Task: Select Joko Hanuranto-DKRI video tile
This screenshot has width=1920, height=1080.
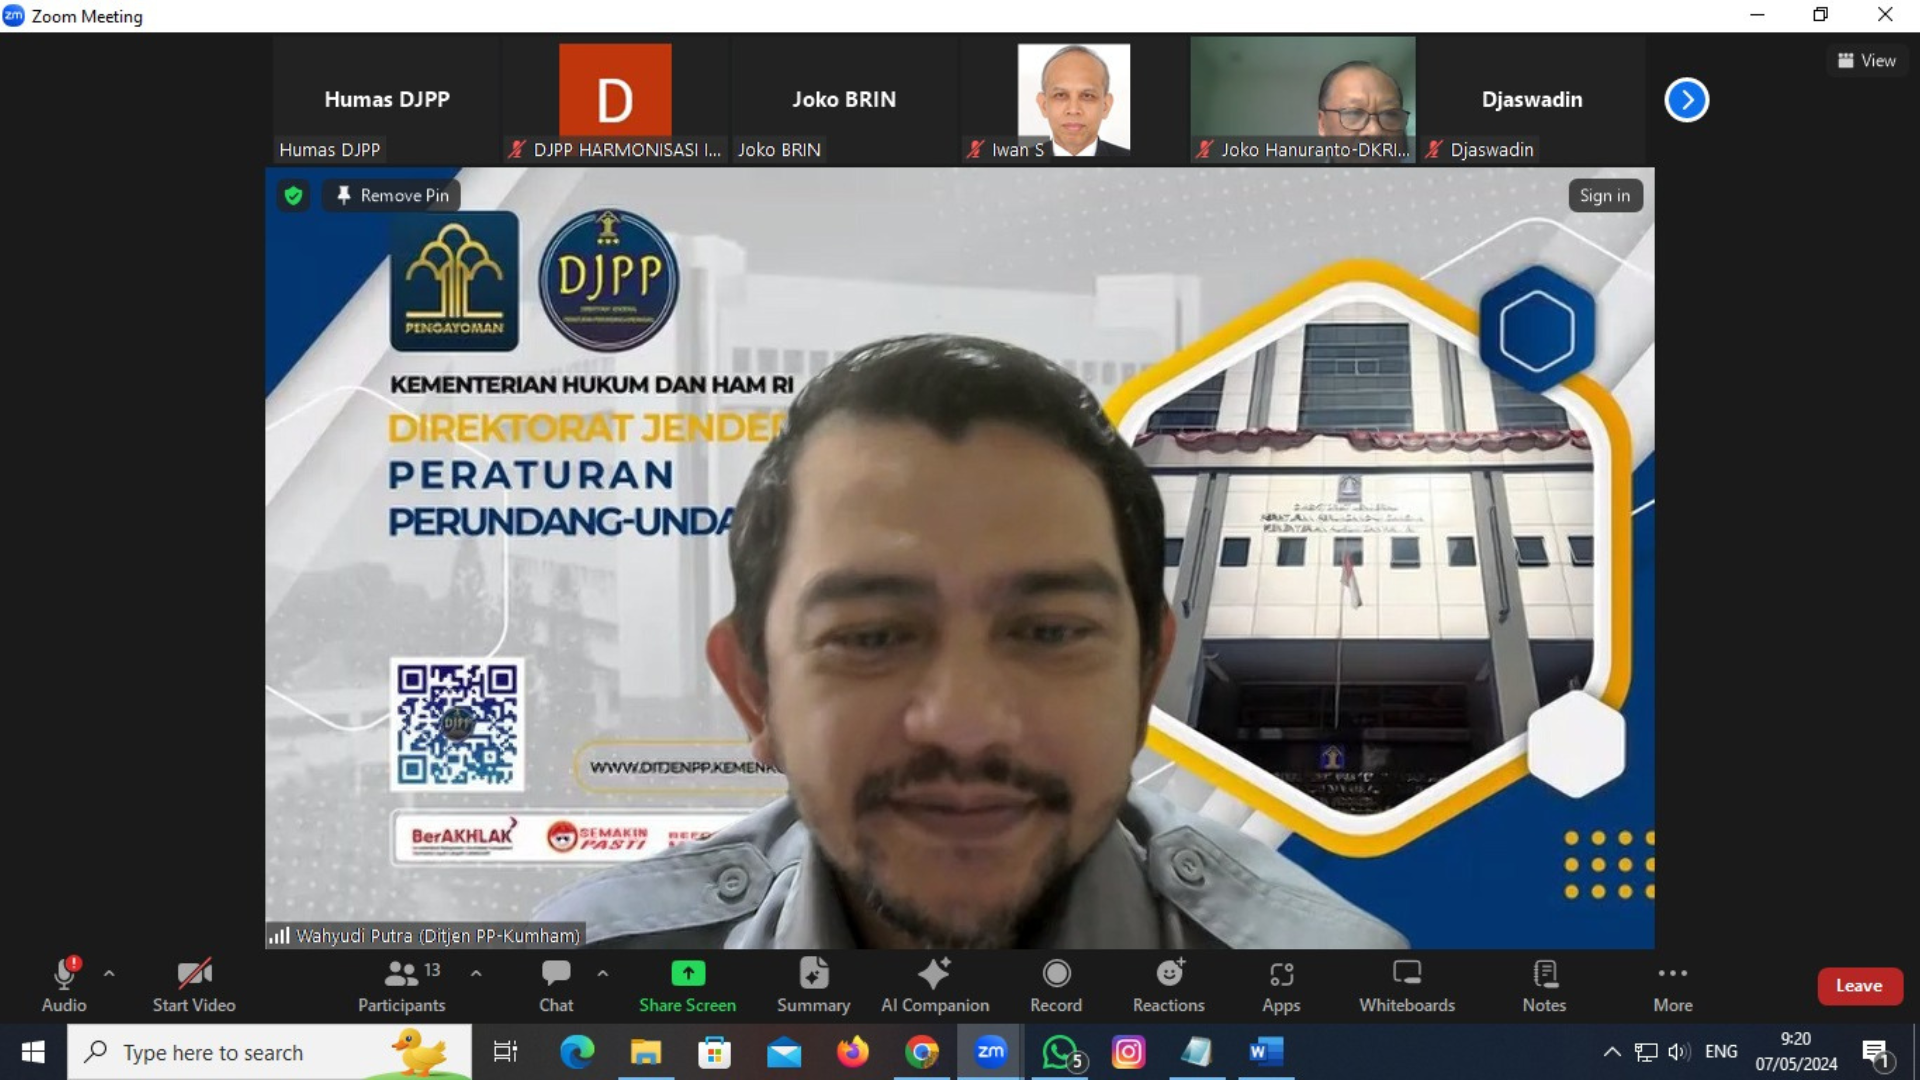Action: (x=1302, y=100)
